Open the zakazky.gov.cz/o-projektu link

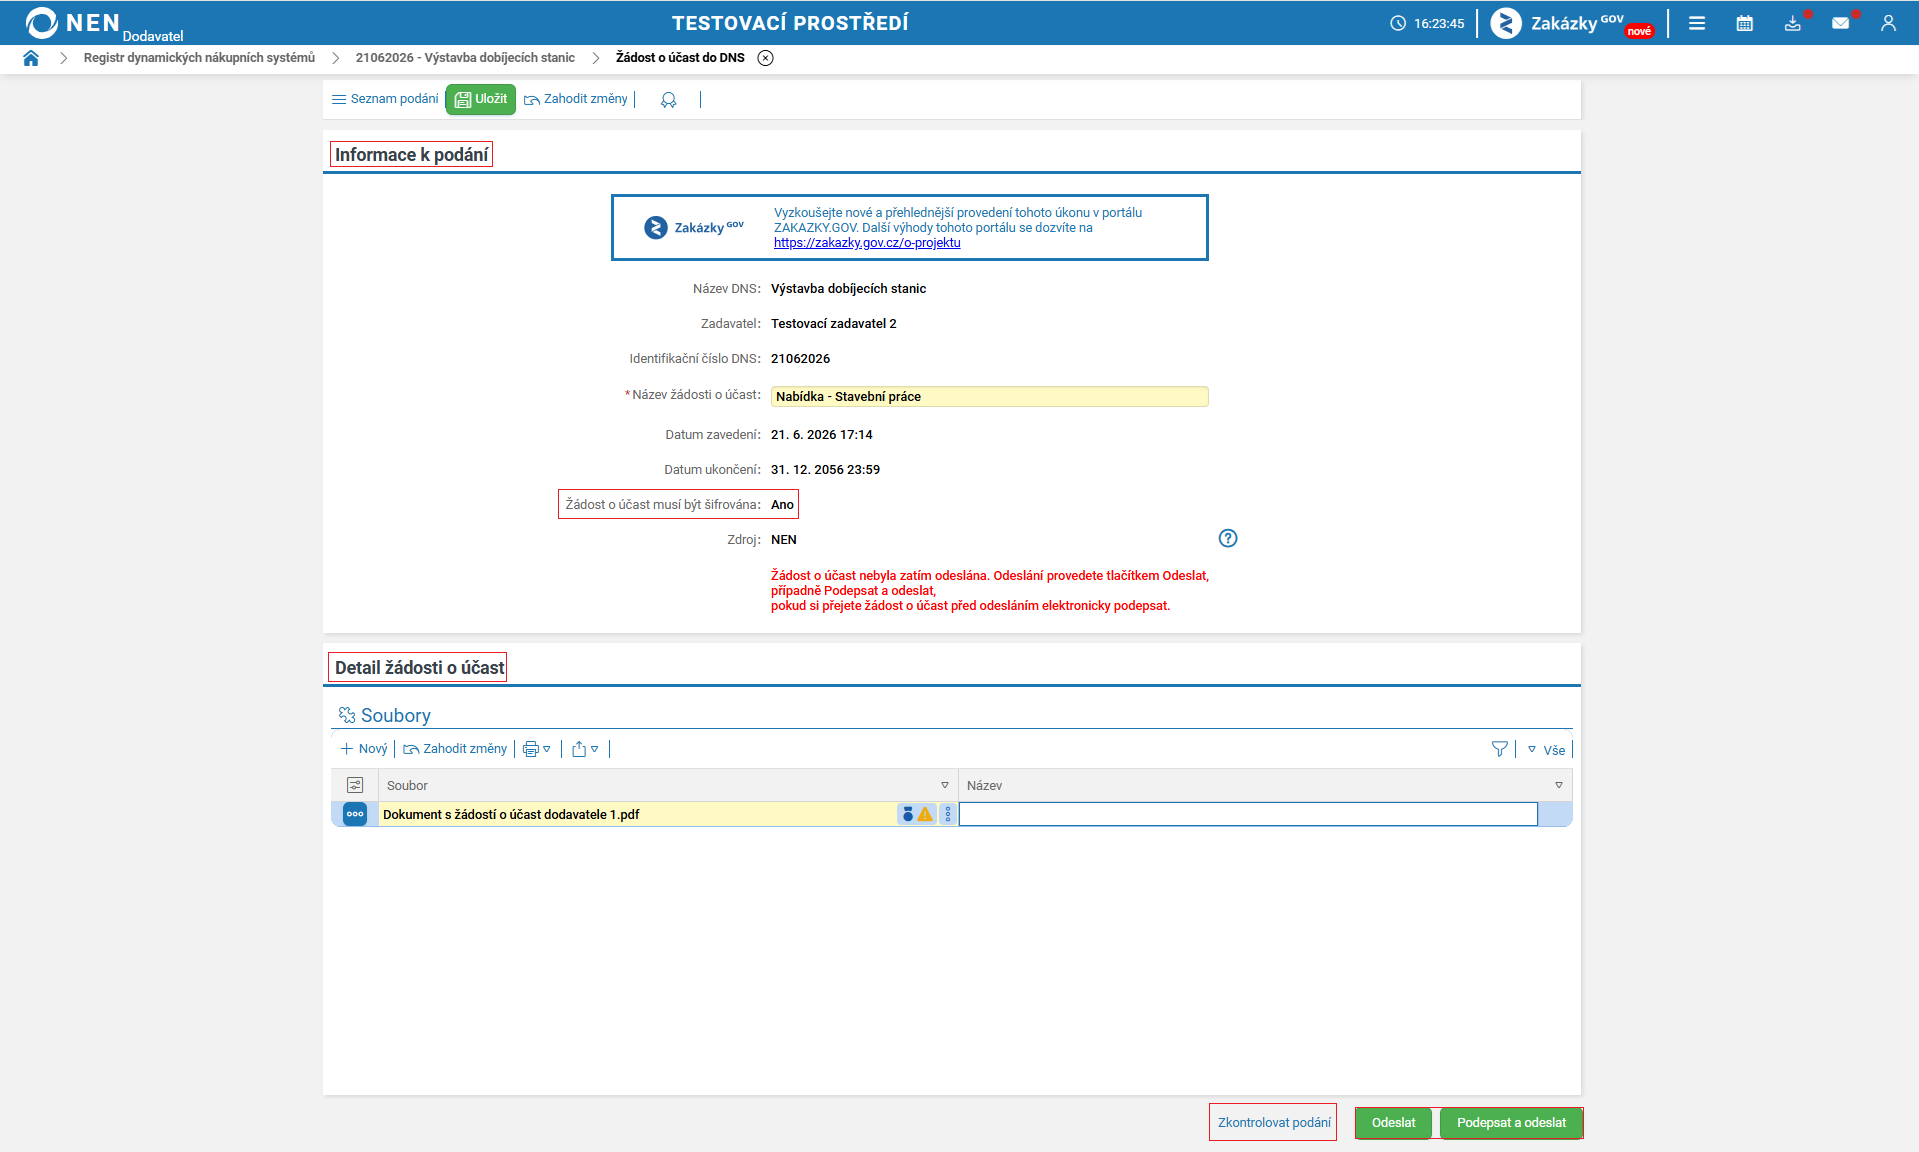click(x=867, y=243)
